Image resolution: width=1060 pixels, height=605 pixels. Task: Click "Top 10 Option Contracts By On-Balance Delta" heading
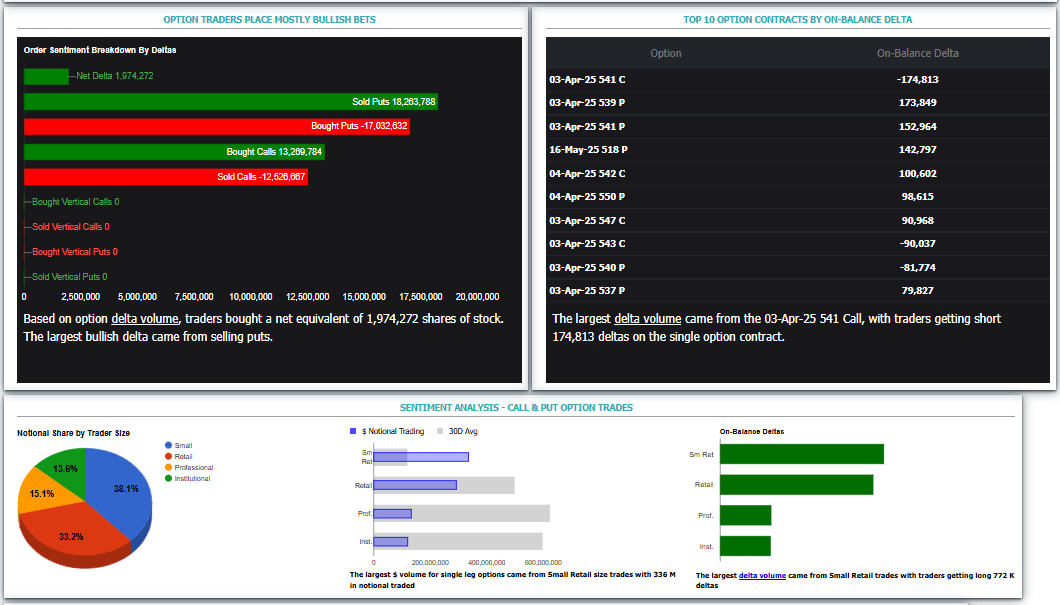pyautogui.click(x=798, y=20)
